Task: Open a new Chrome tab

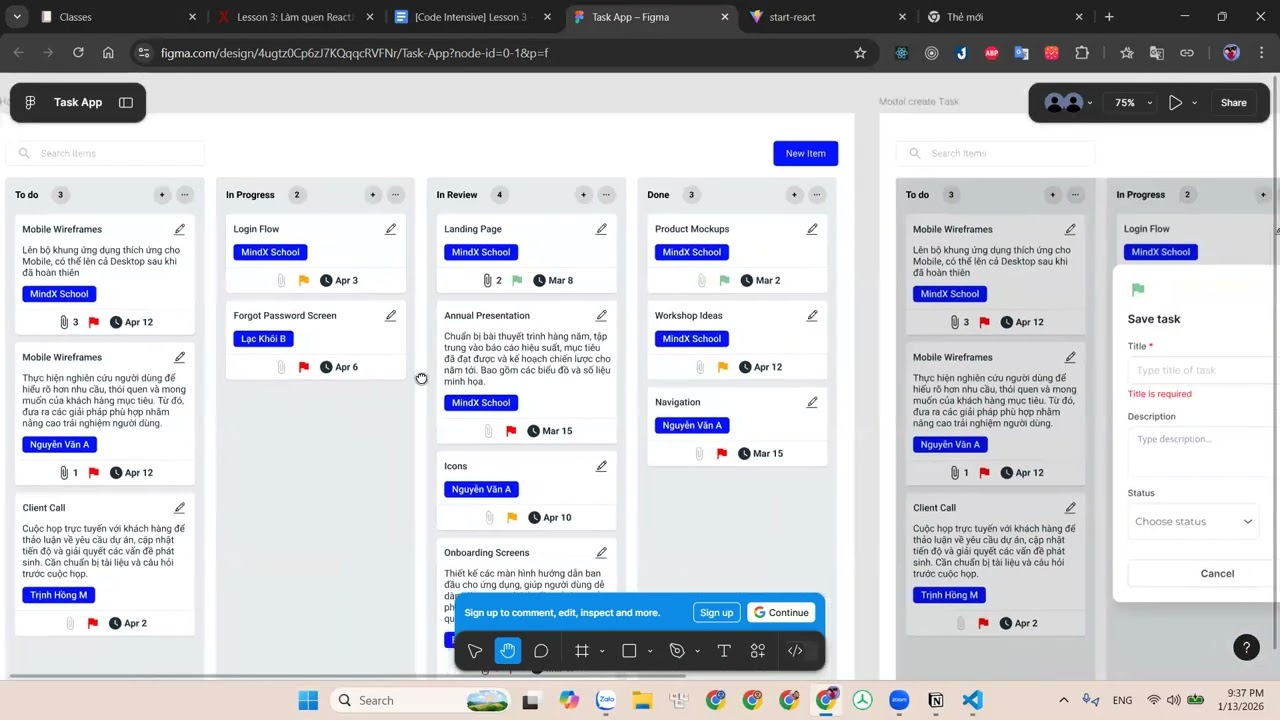Action: click(1109, 17)
